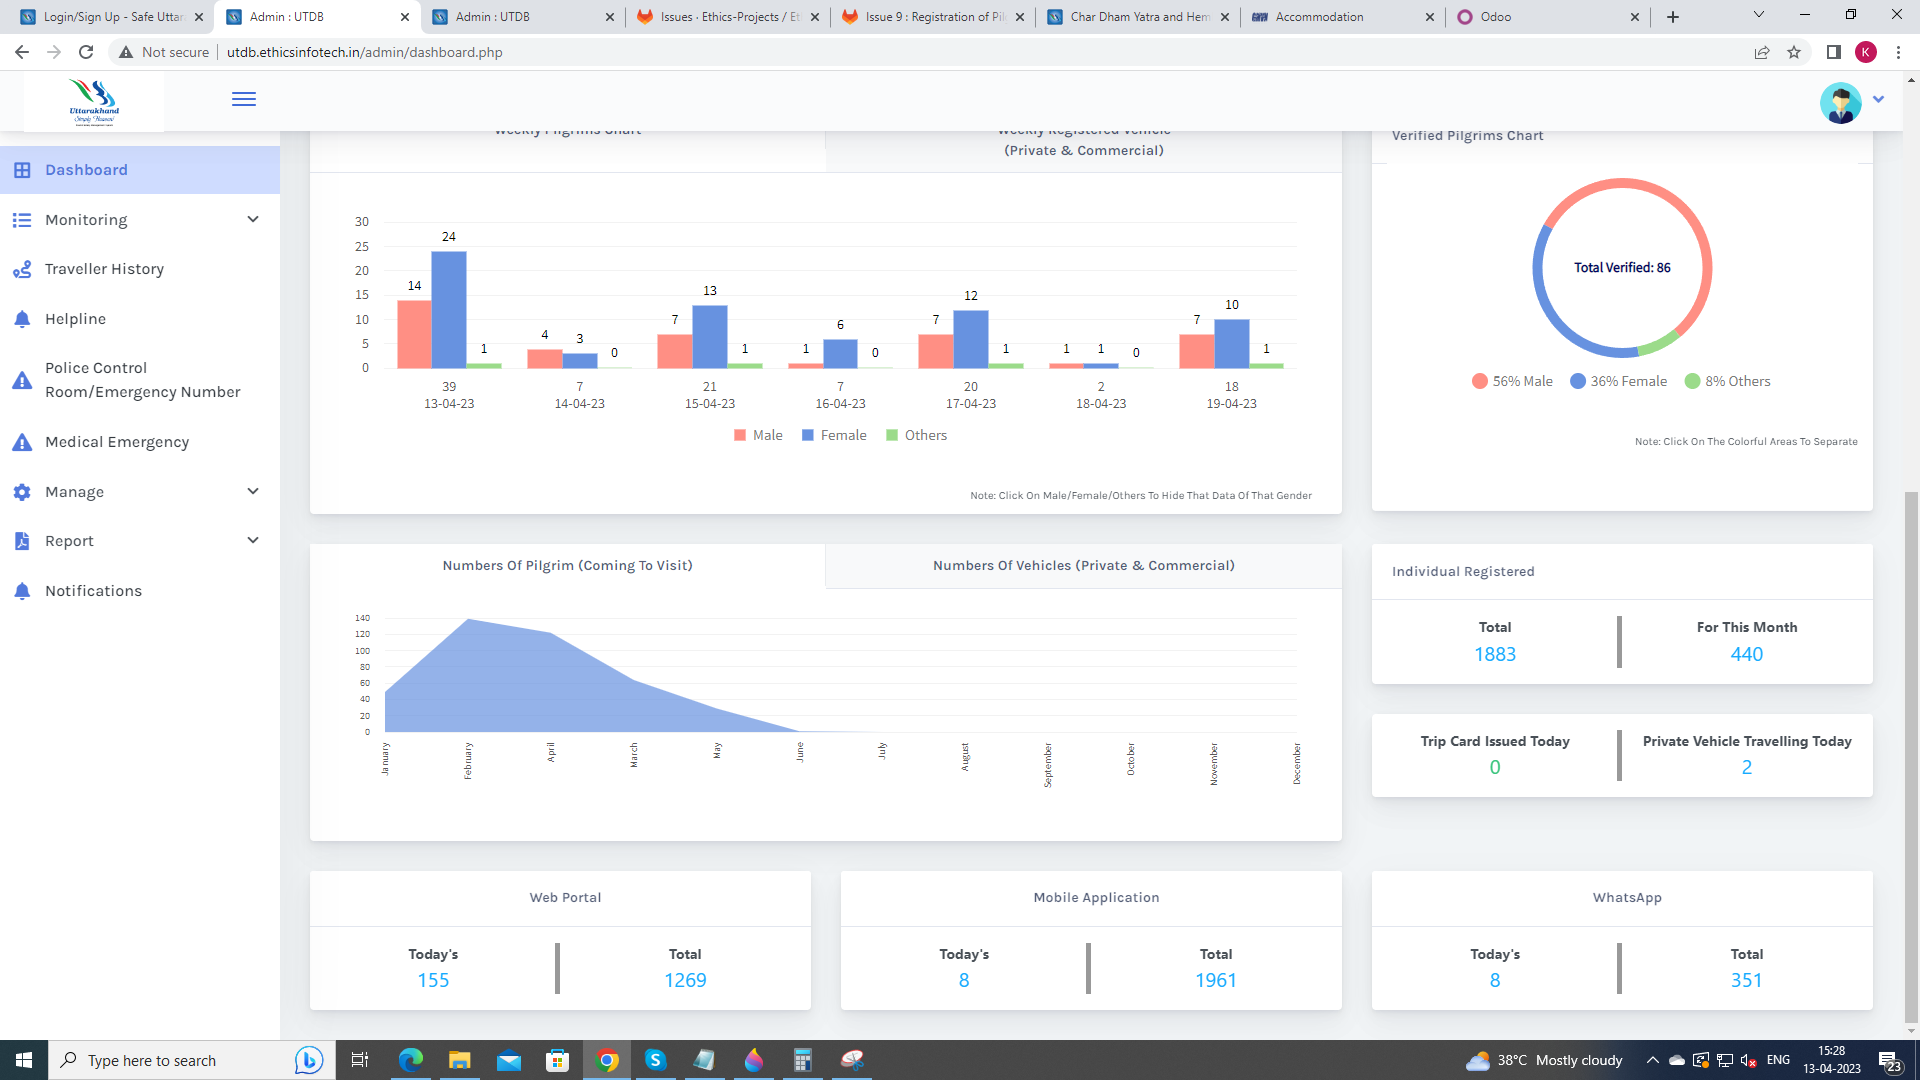
Task: Click the 56% Male donut legend swatch
Action: (1479, 381)
